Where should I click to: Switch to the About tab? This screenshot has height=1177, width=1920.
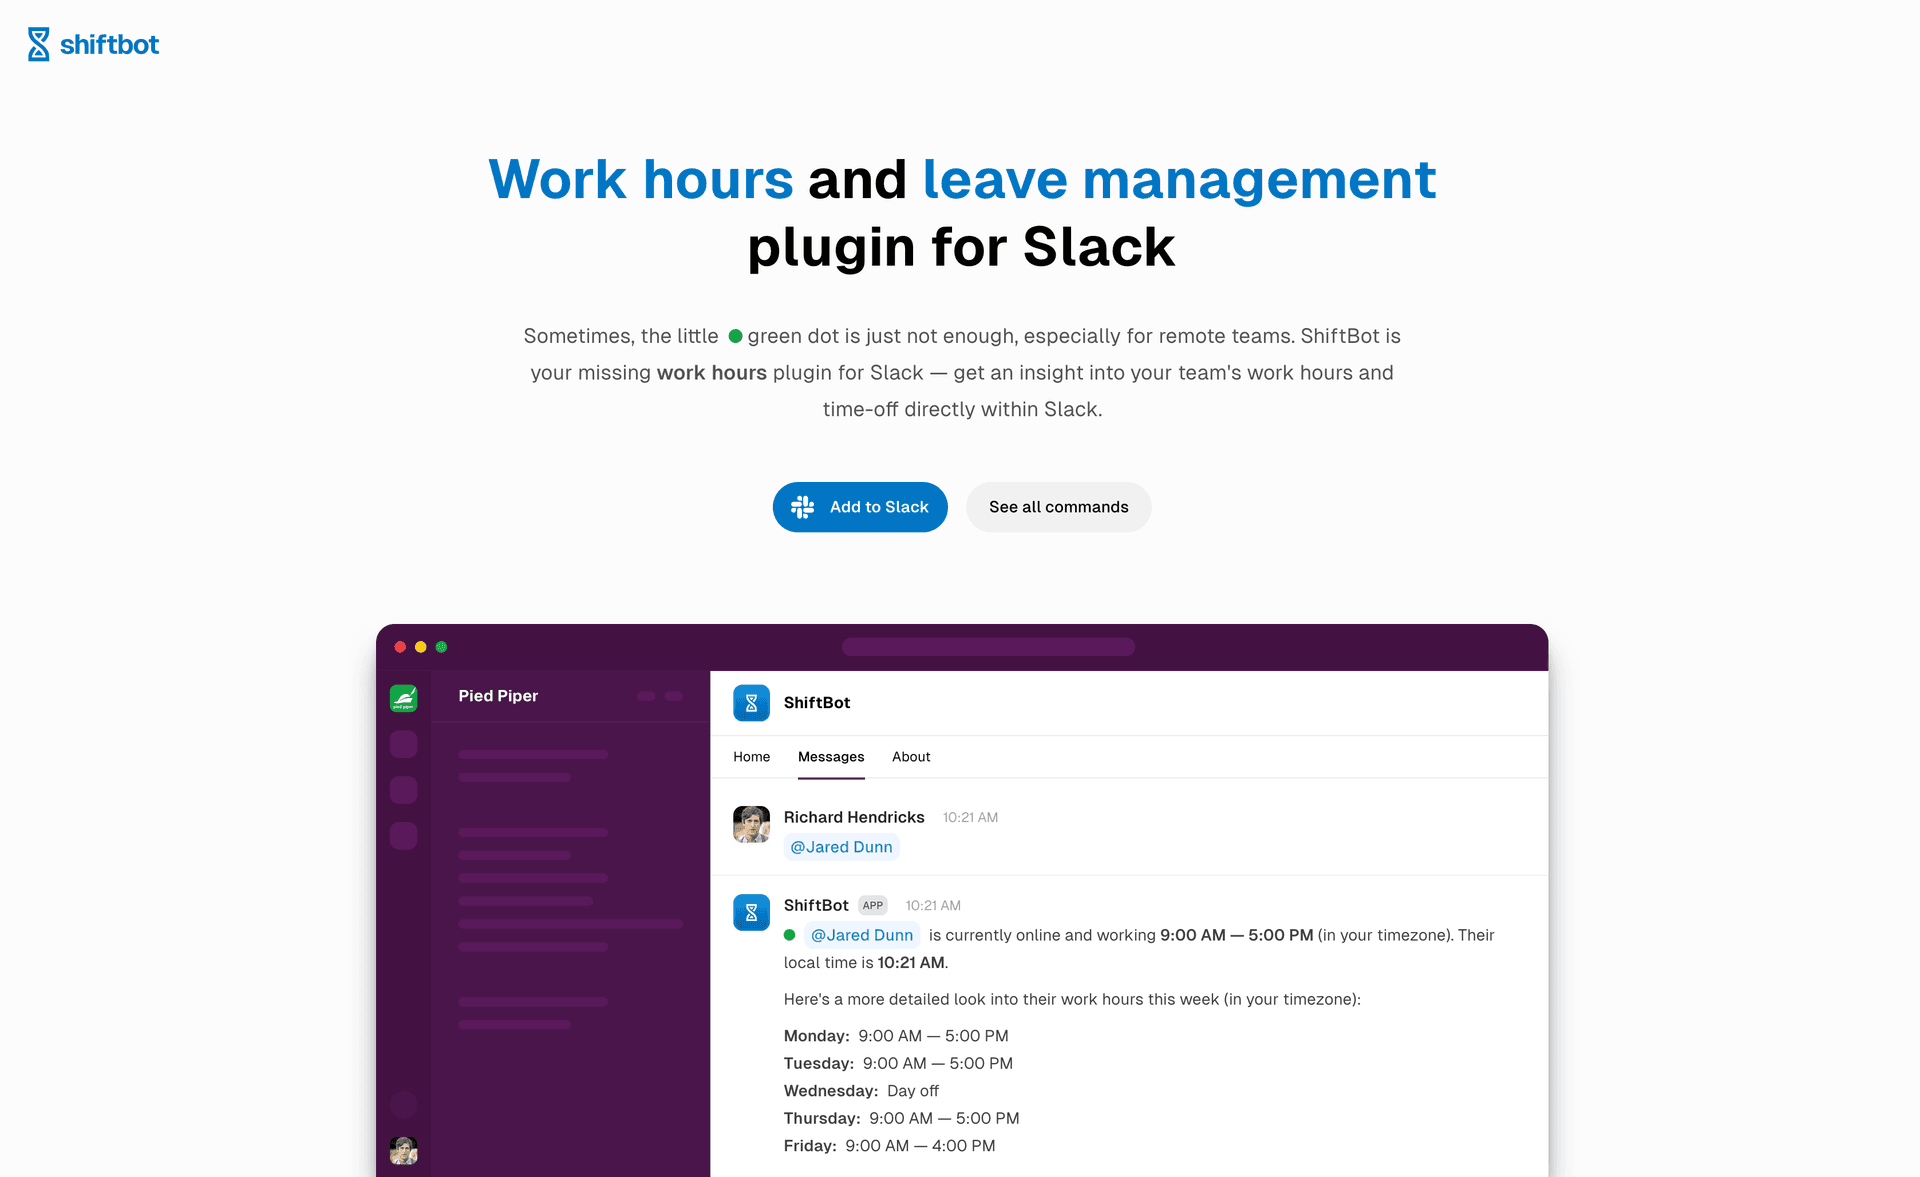(911, 756)
